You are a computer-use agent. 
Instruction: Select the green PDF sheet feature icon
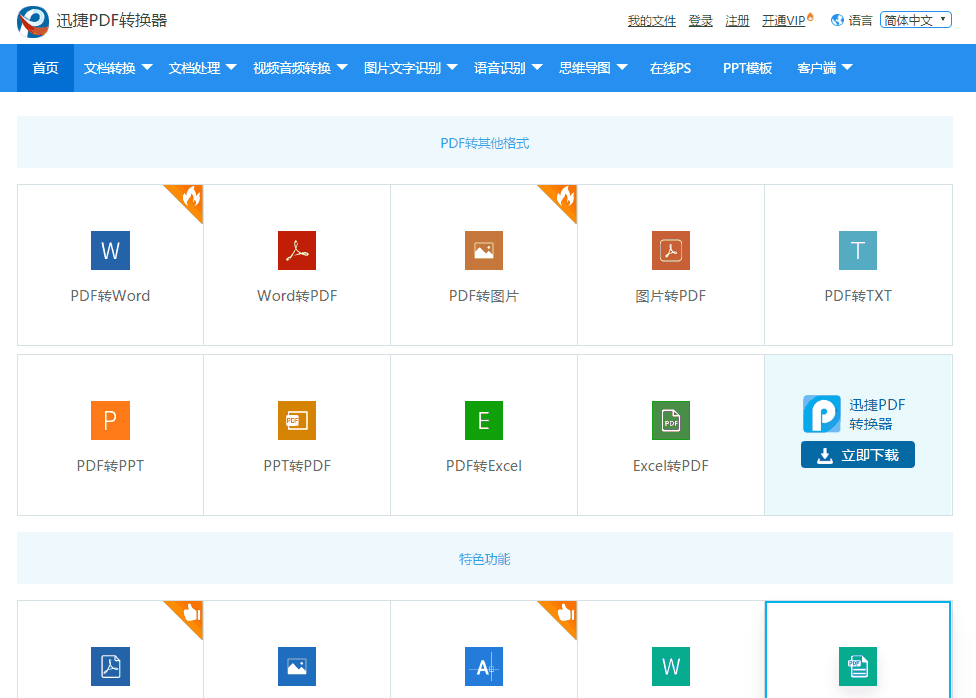pyautogui.click(x=858, y=666)
